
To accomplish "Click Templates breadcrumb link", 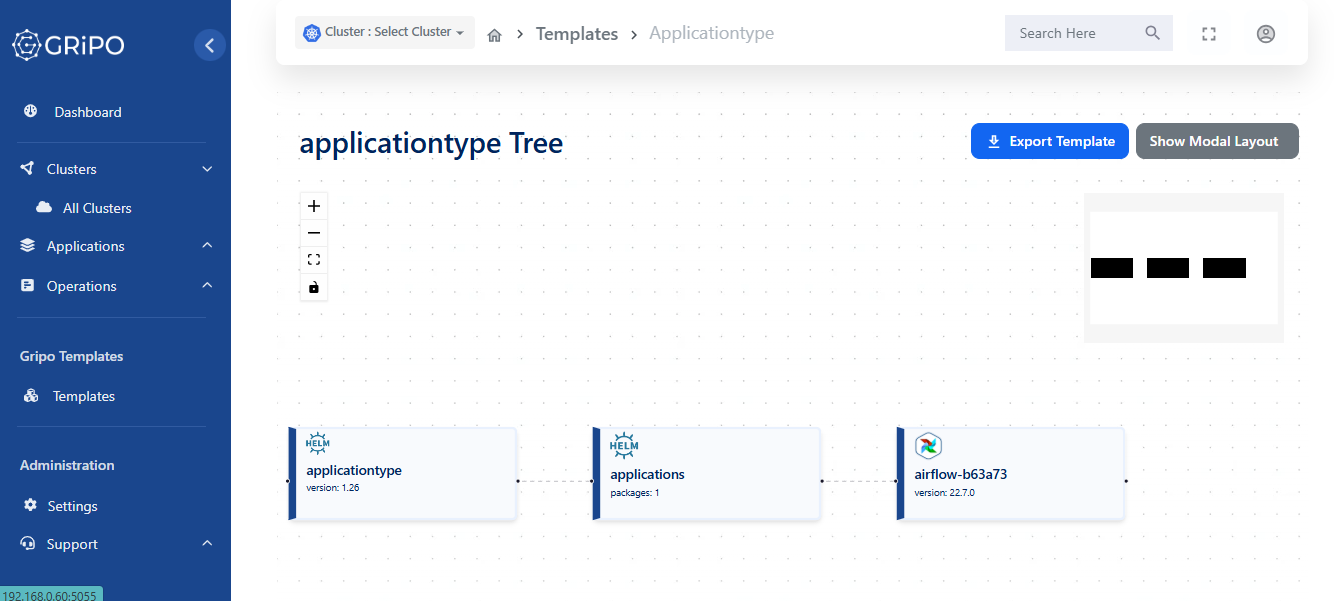I will coord(577,34).
